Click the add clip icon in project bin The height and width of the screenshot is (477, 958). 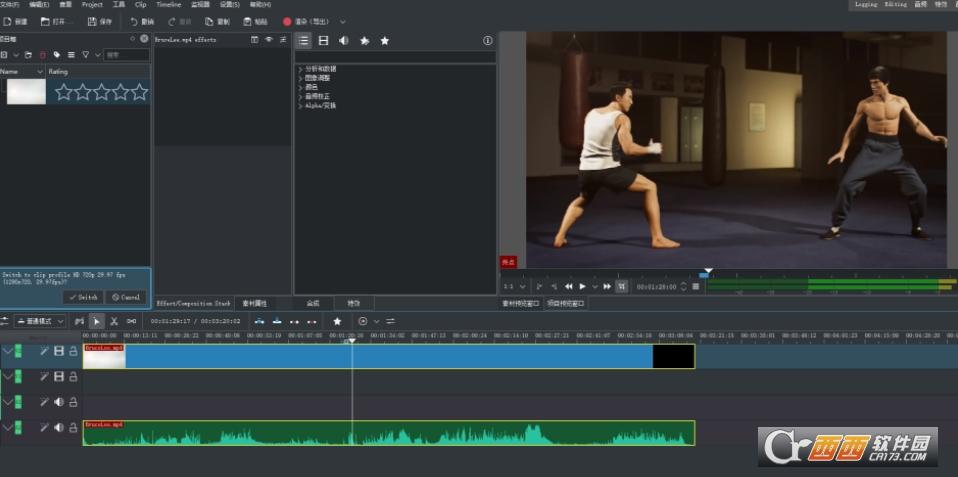tap(4, 55)
